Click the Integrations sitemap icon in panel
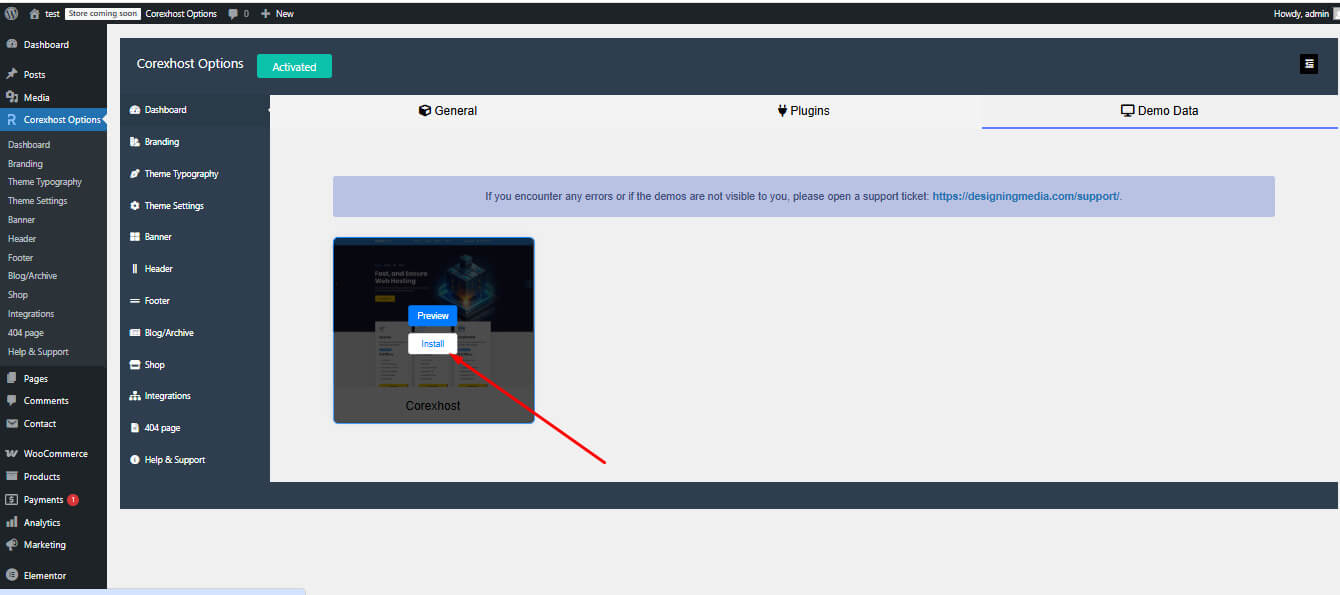 coord(135,396)
